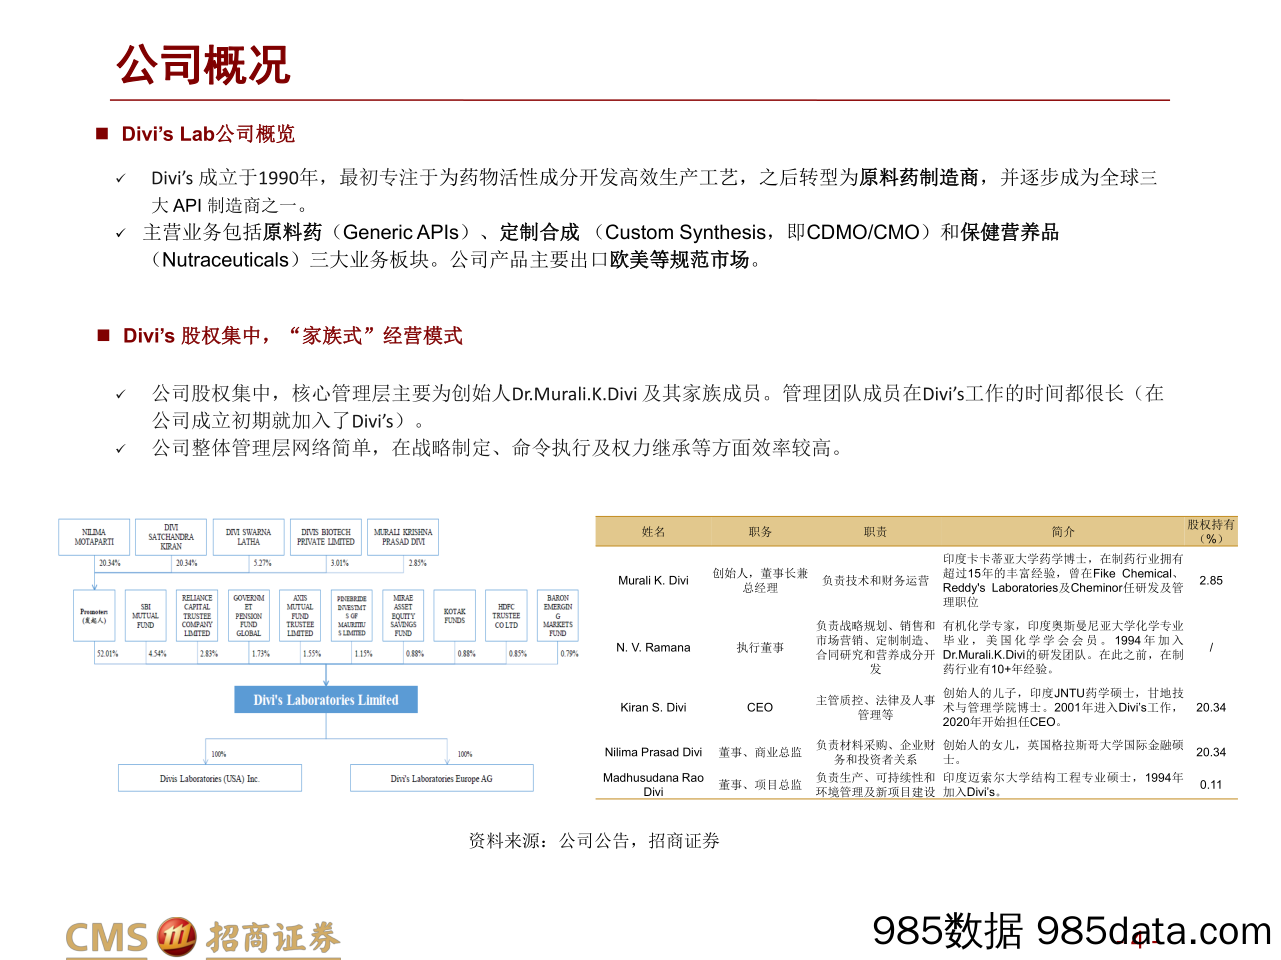Click the DIVIS BIOTECH PRIVATE LIMITED box
1281x960 pixels.
(326, 537)
